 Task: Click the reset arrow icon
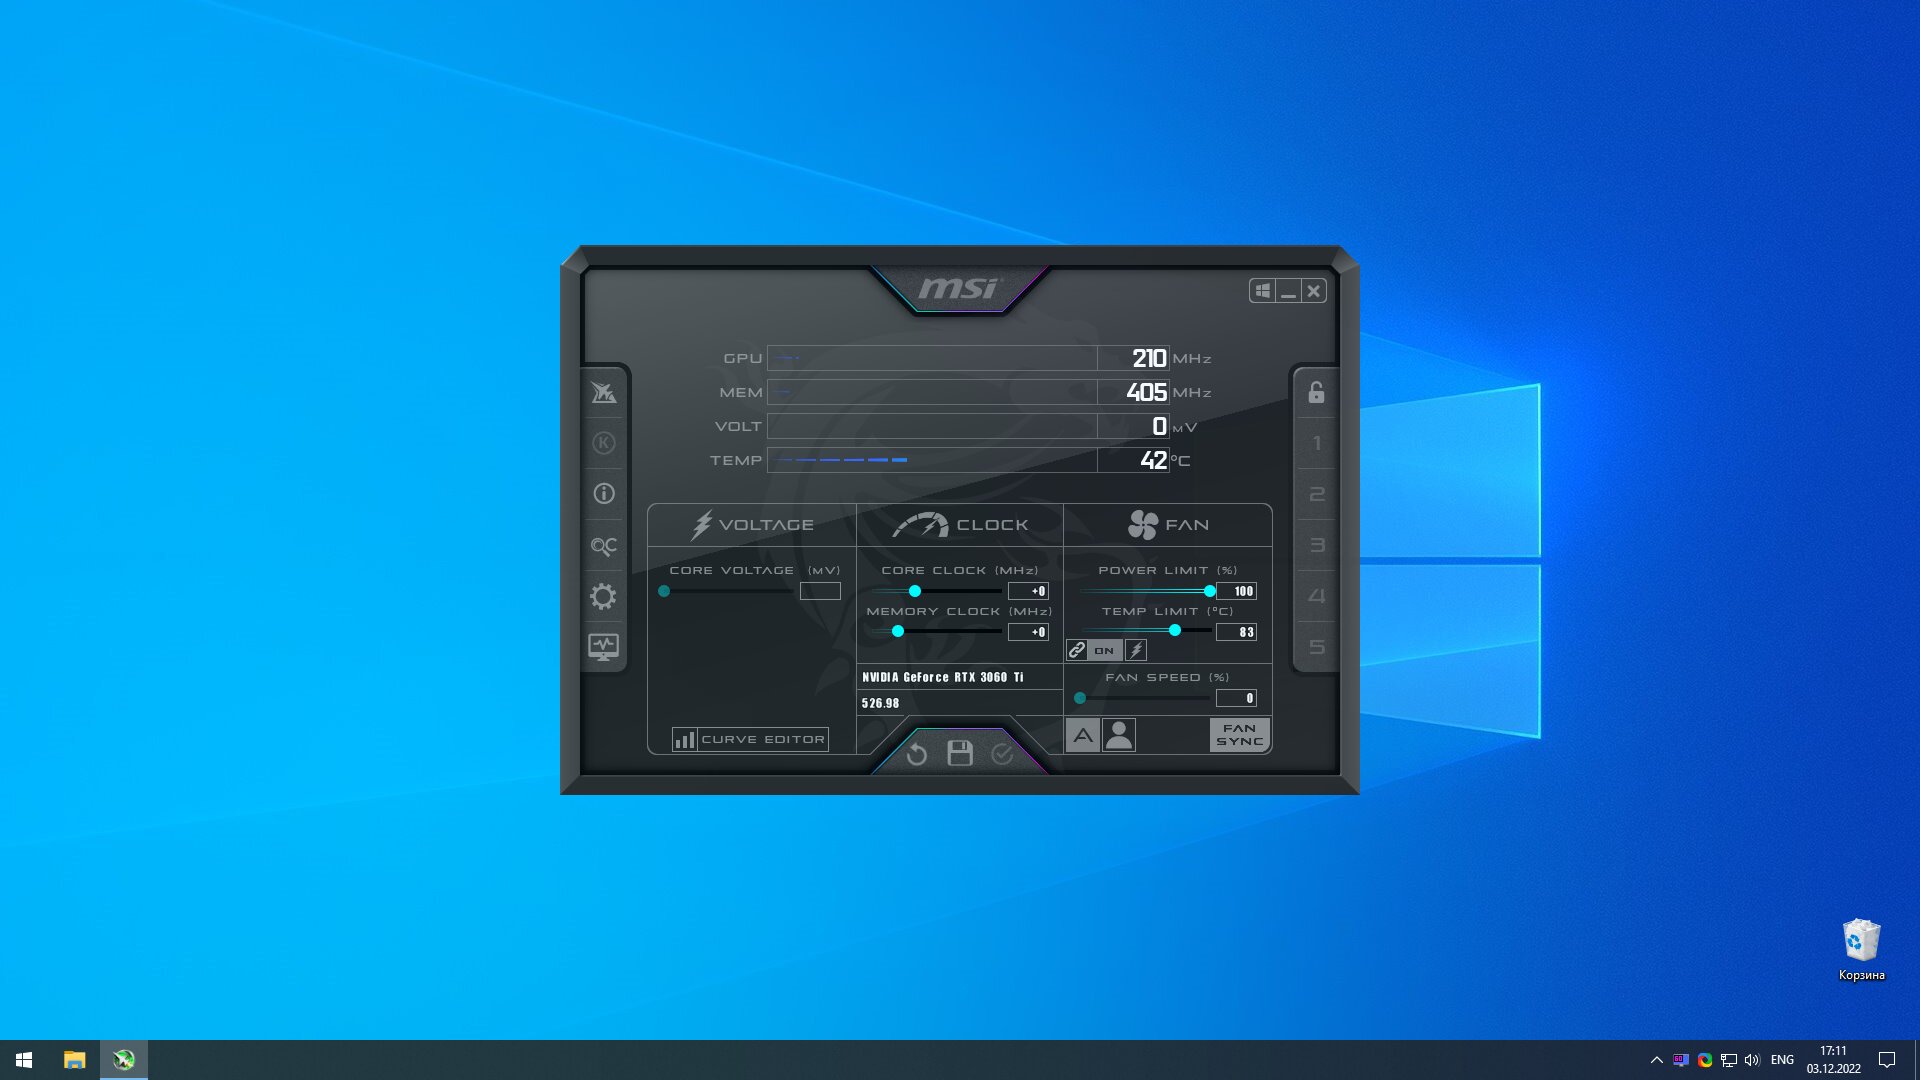(x=917, y=754)
